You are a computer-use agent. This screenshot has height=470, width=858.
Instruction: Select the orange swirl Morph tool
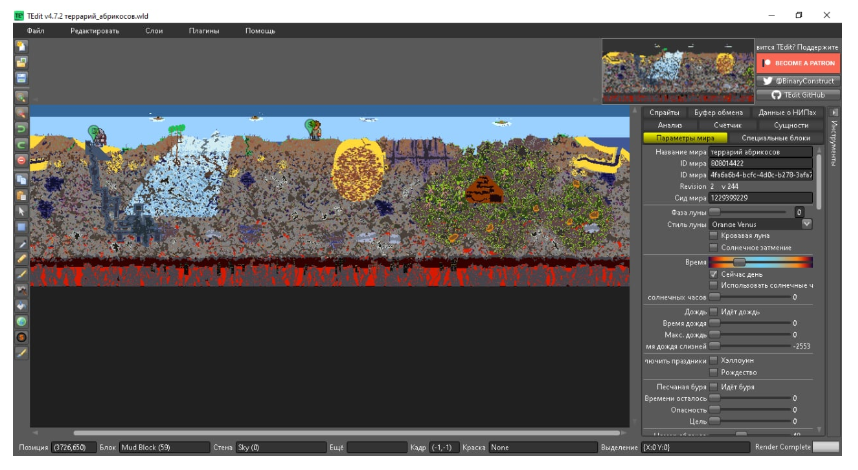[21, 338]
